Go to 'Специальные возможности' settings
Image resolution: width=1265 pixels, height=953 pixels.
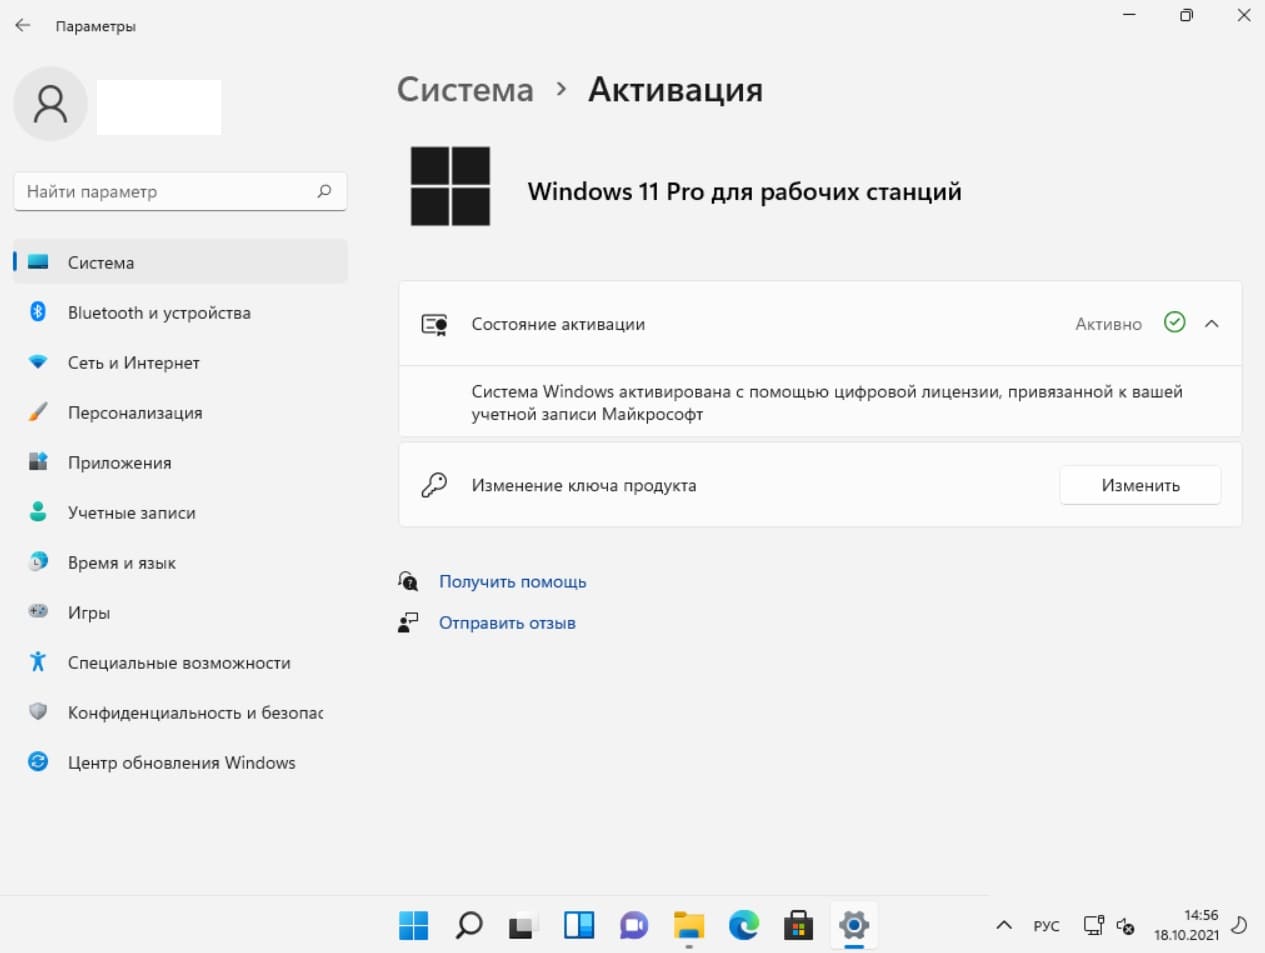coord(180,662)
